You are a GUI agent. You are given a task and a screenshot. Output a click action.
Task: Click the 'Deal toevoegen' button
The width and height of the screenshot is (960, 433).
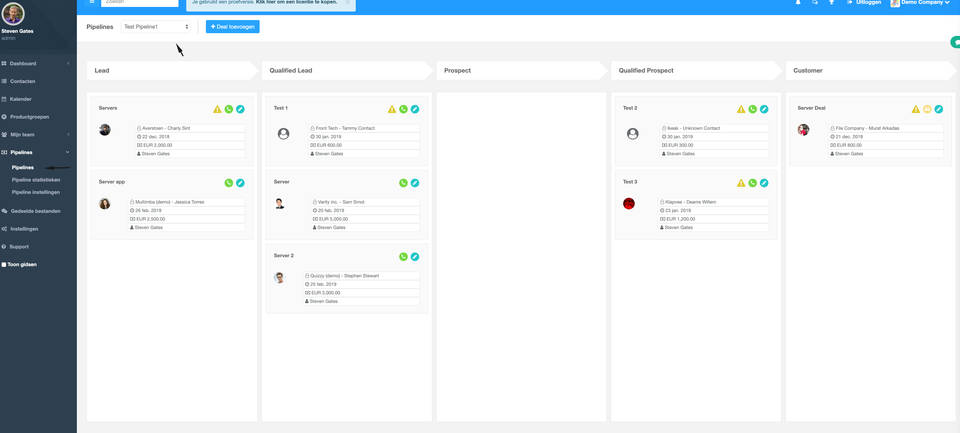pos(232,27)
